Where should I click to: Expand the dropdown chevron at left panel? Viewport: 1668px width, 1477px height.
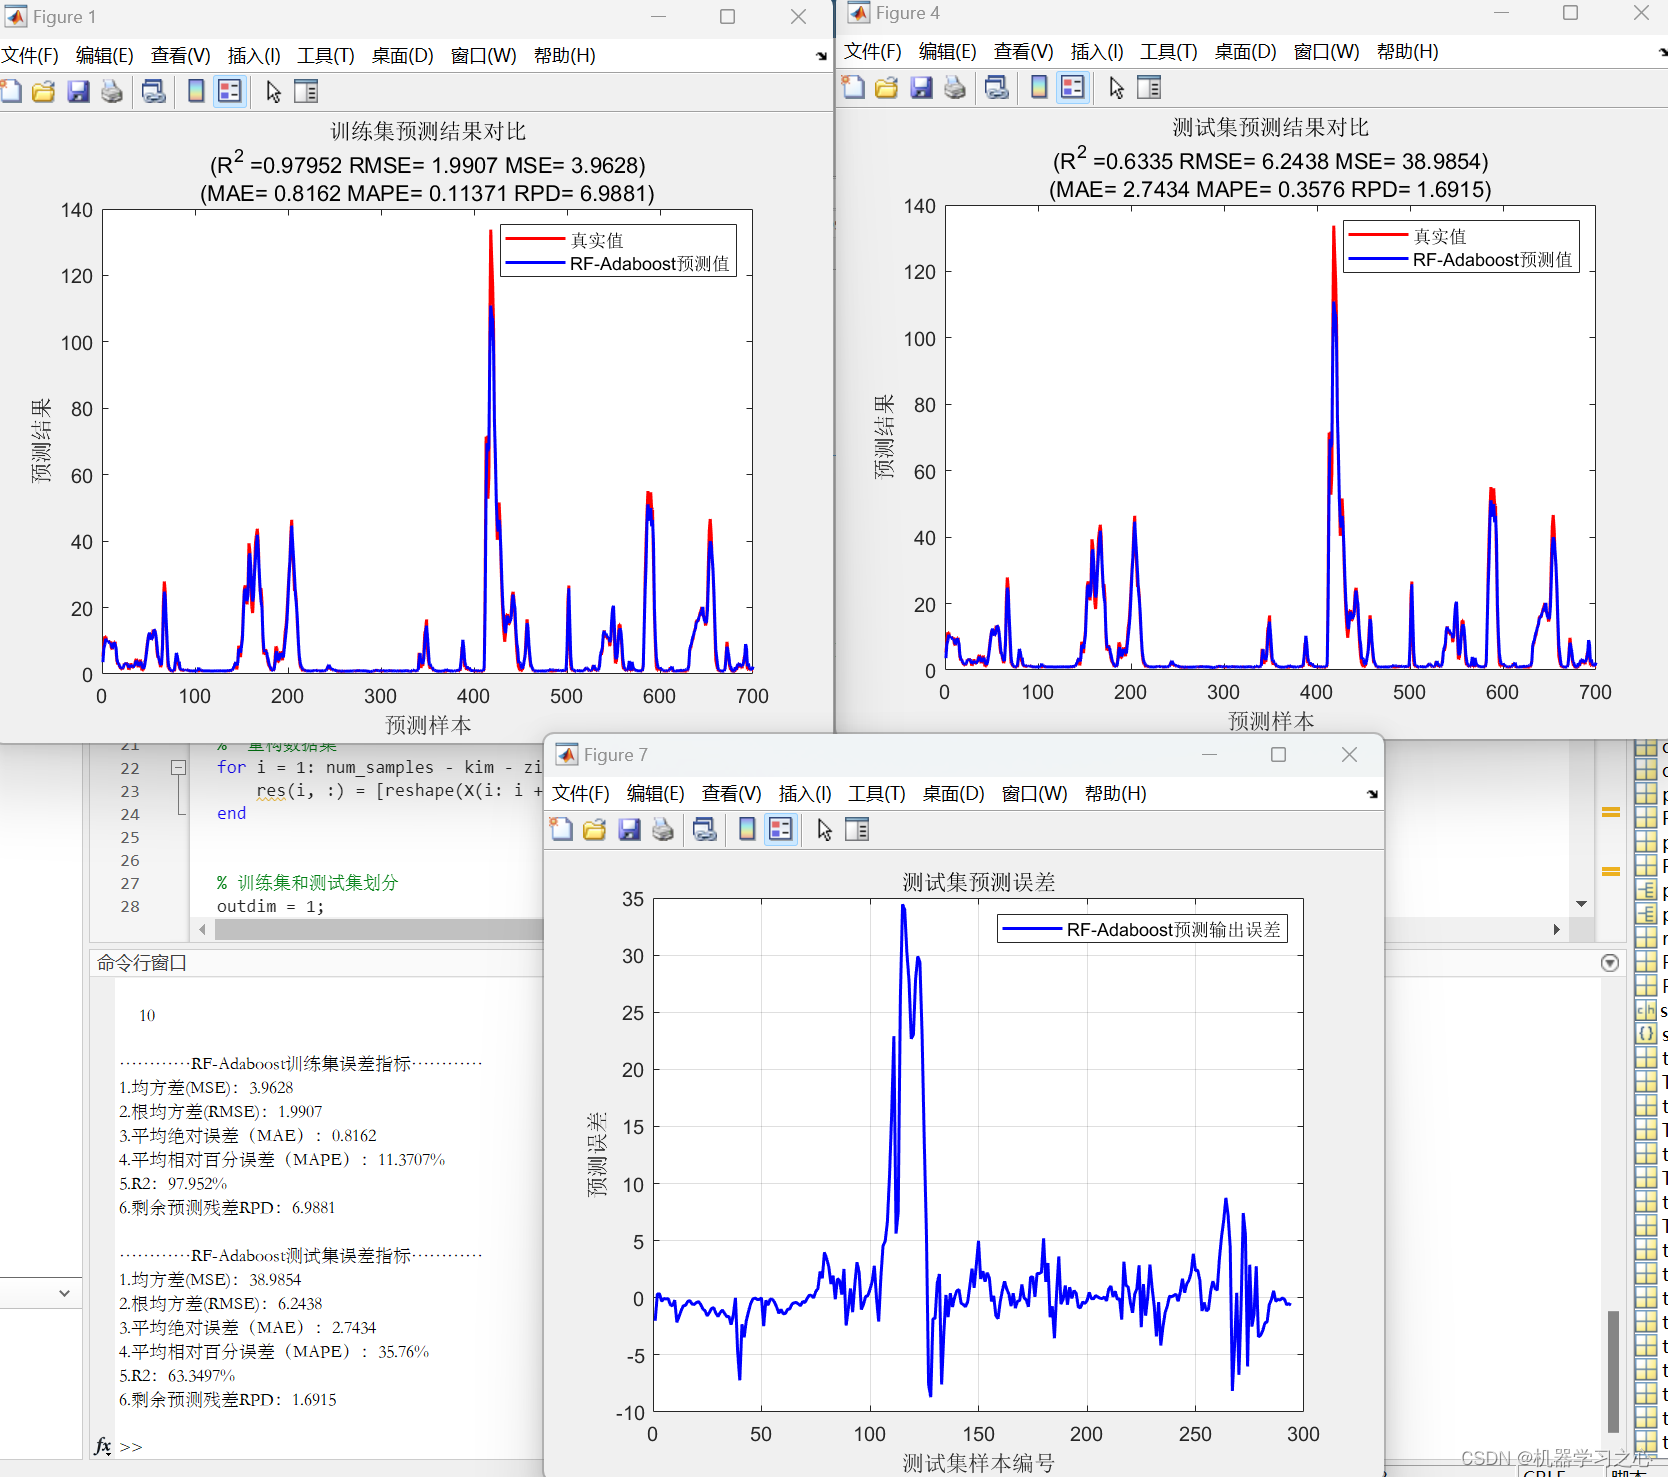64,1293
